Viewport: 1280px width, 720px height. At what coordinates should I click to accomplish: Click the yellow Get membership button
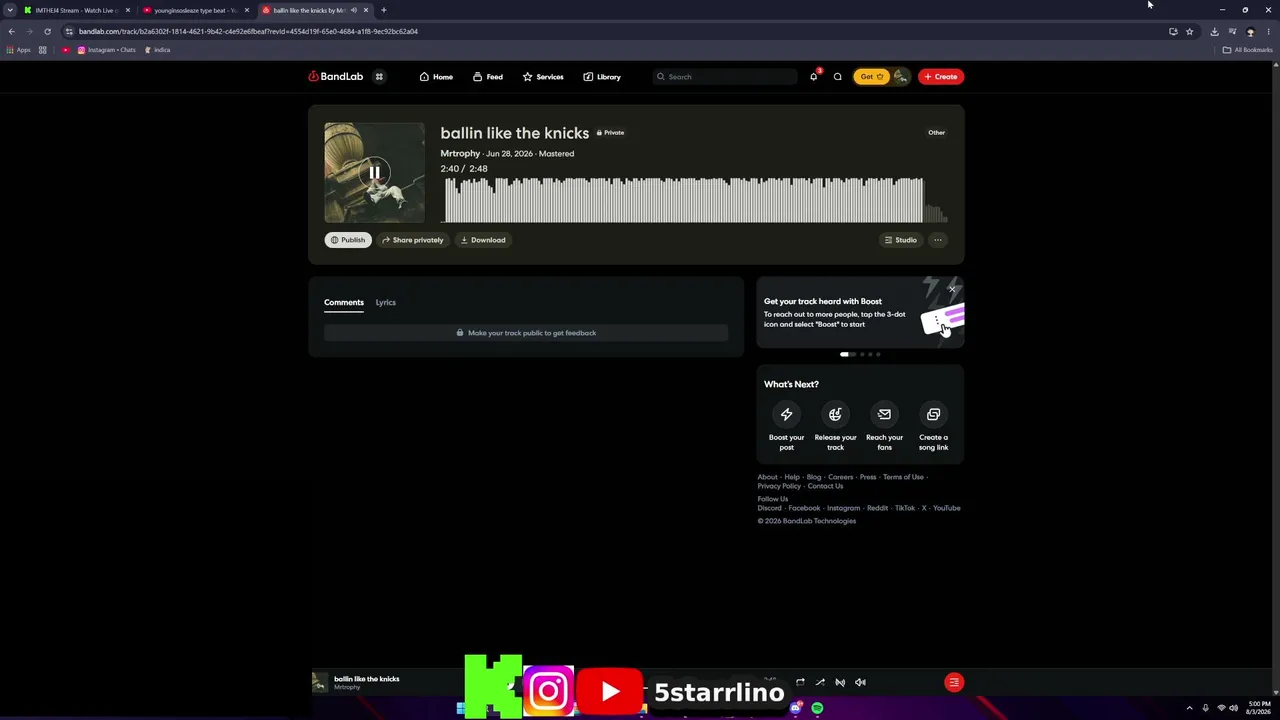[871, 77]
